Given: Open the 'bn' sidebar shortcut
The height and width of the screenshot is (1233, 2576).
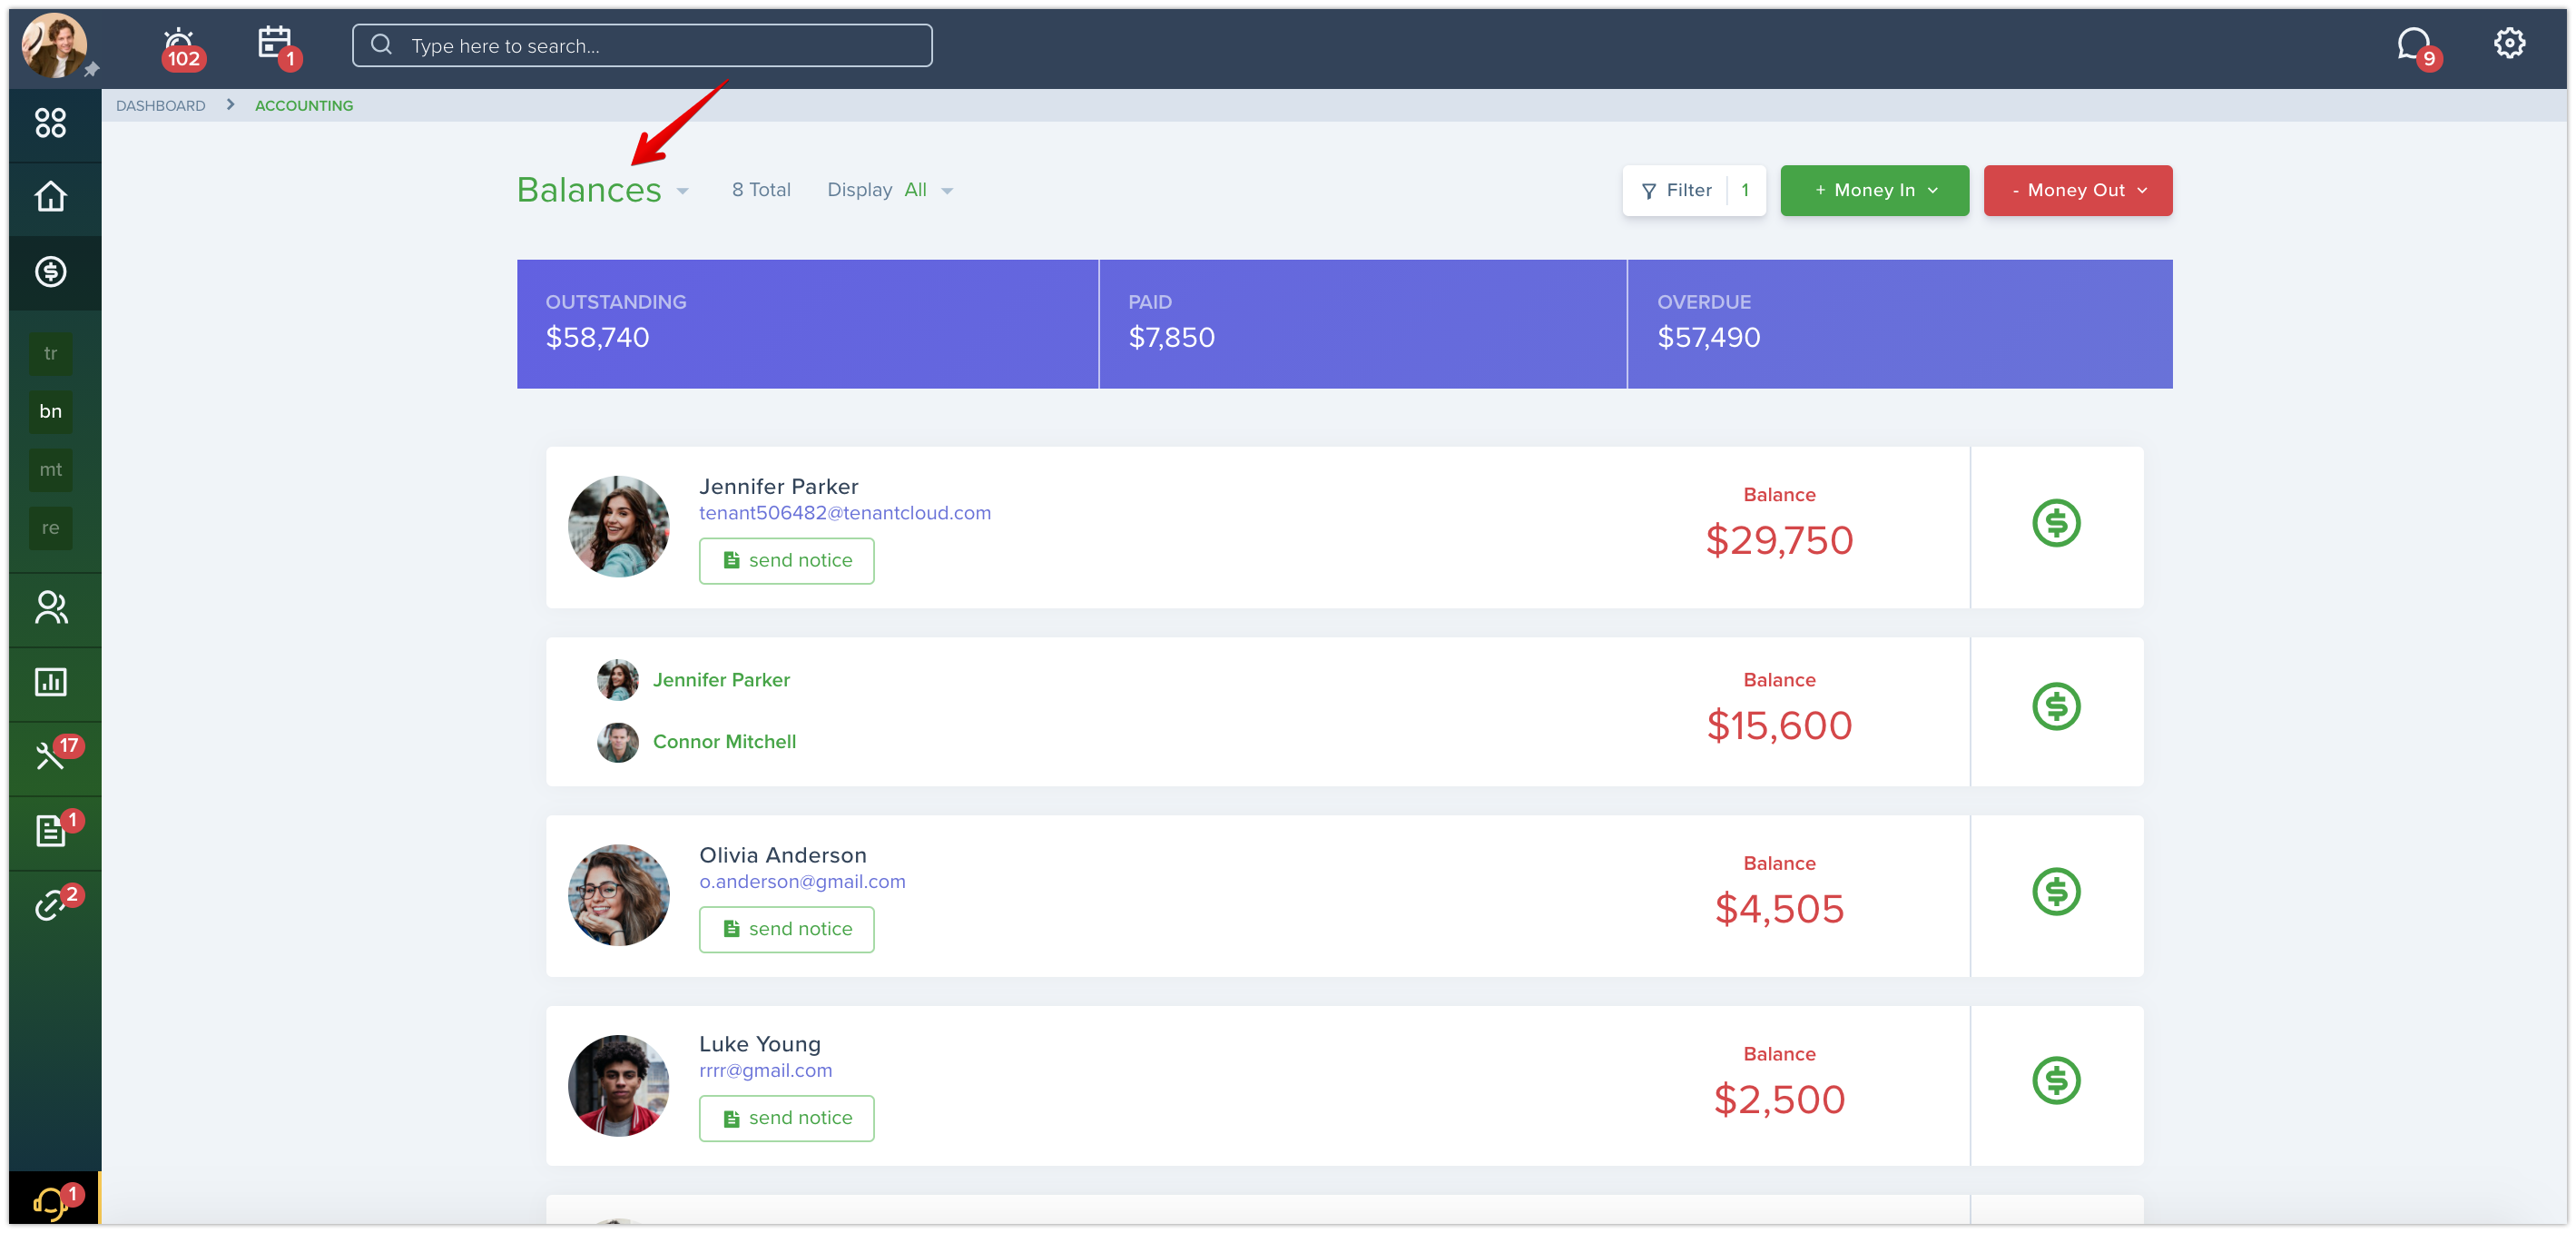Looking at the screenshot, I should 50,412.
